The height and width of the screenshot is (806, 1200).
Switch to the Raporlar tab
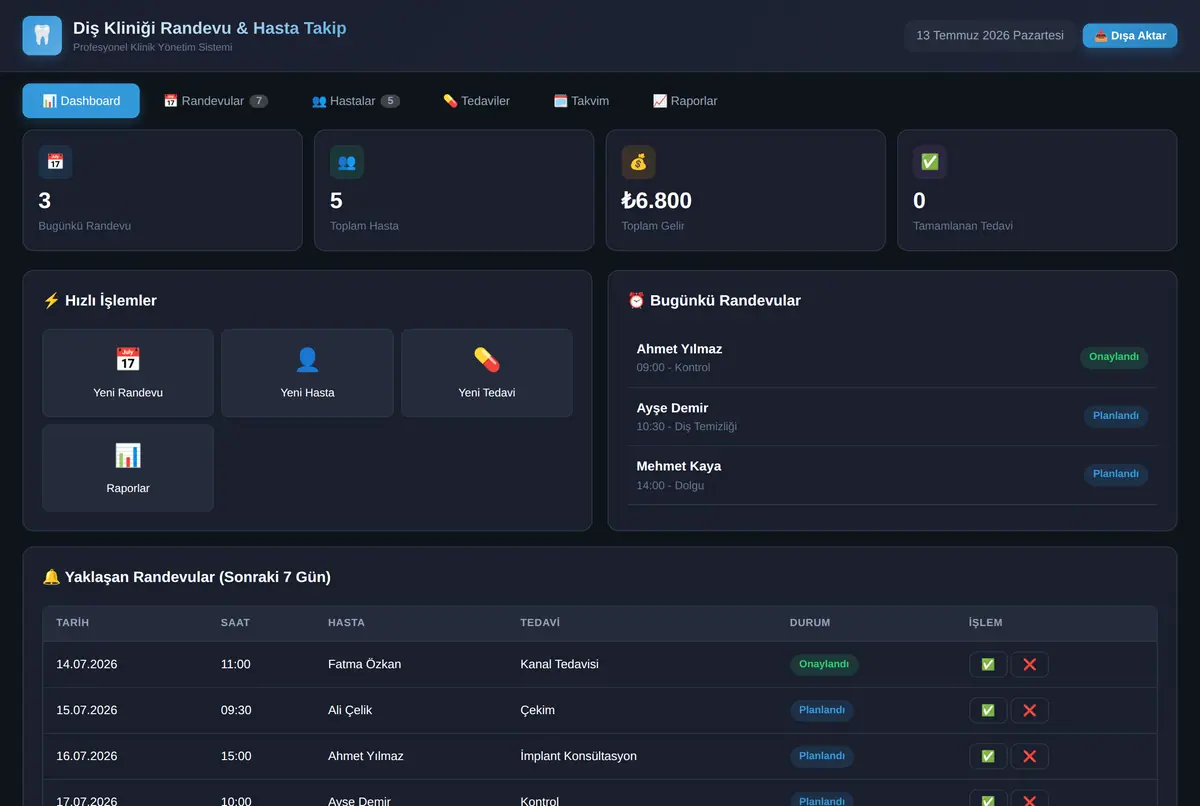[685, 101]
